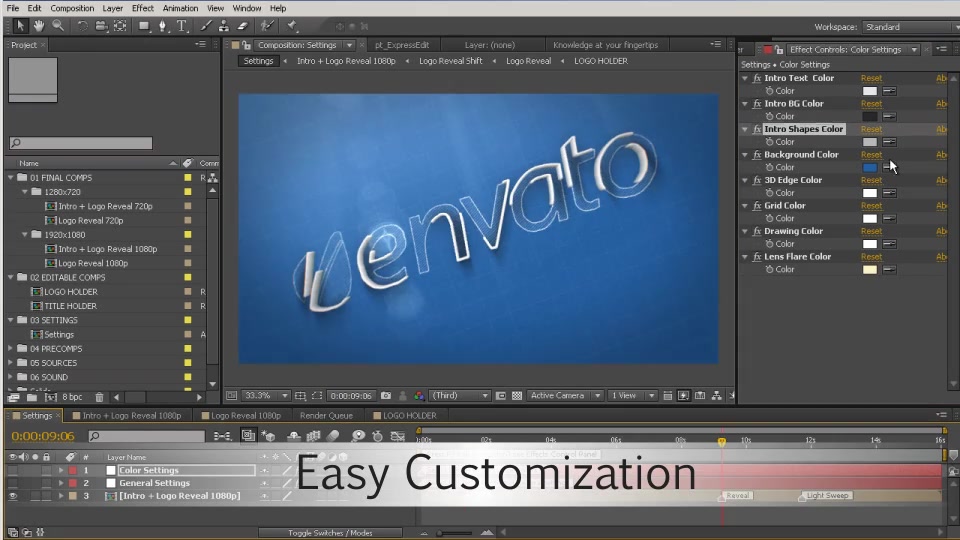Viewport: 960px width, 540px height.
Task: Toggle fx switch on Background Color effect
Action: pyautogui.click(x=757, y=155)
